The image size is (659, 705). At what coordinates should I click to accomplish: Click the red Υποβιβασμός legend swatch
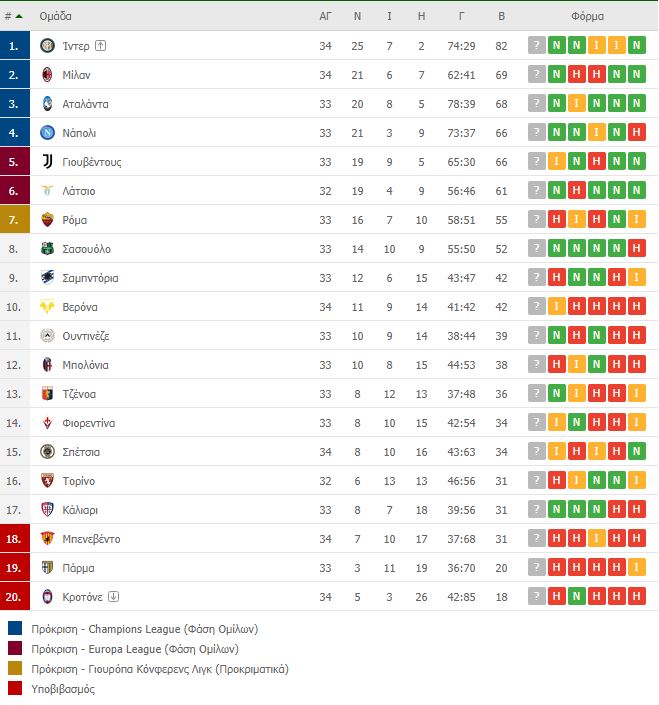coord(14,689)
